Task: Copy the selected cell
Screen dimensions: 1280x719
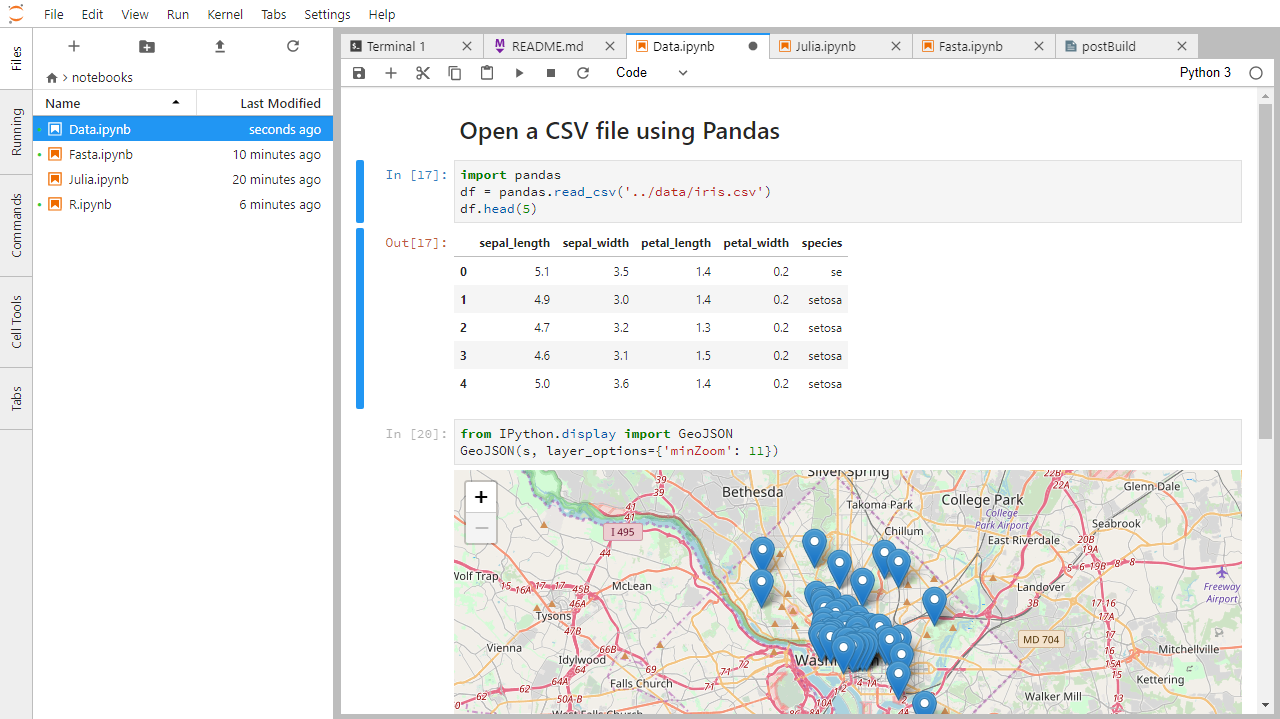Action: click(x=454, y=72)
